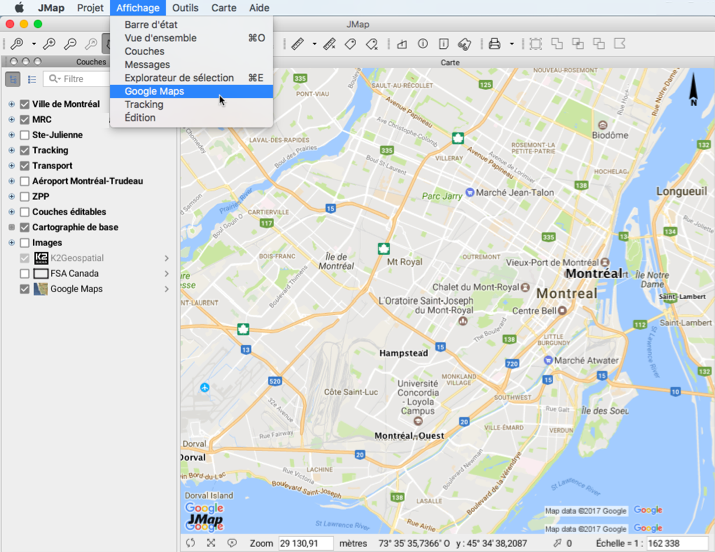Click the Filtre search field
Image resolution: width=715 pixels, height=552 pixels.
[x=76, y=79]
